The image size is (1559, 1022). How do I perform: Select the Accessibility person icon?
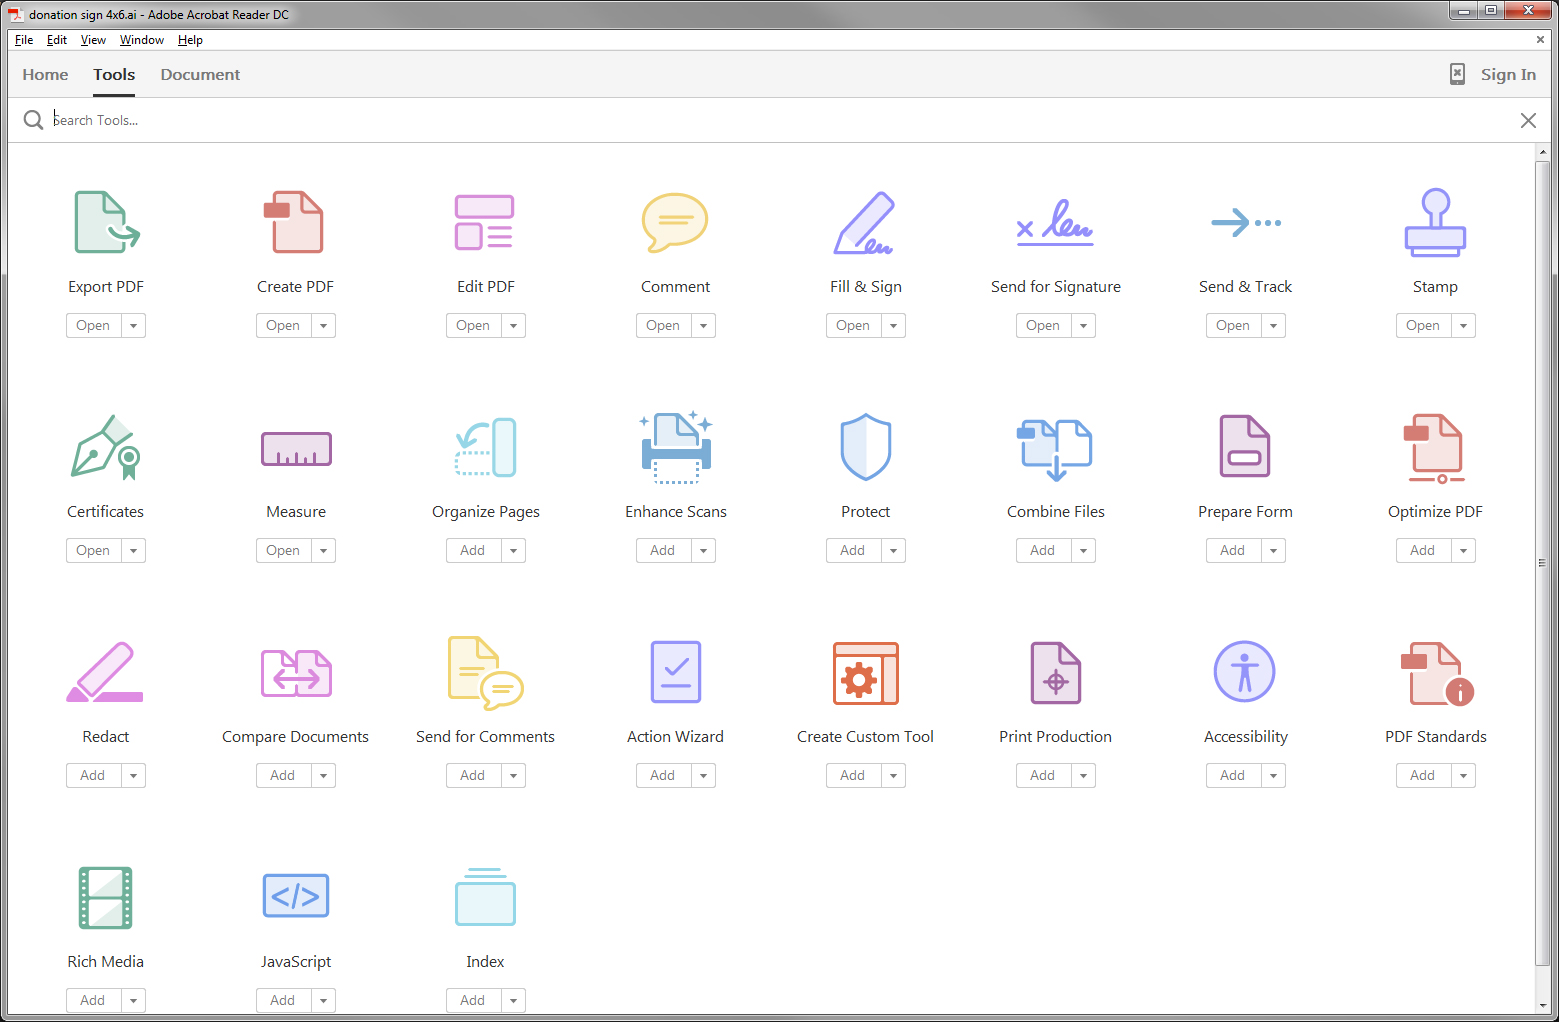pyautogui.click(x=1245, y=672)
